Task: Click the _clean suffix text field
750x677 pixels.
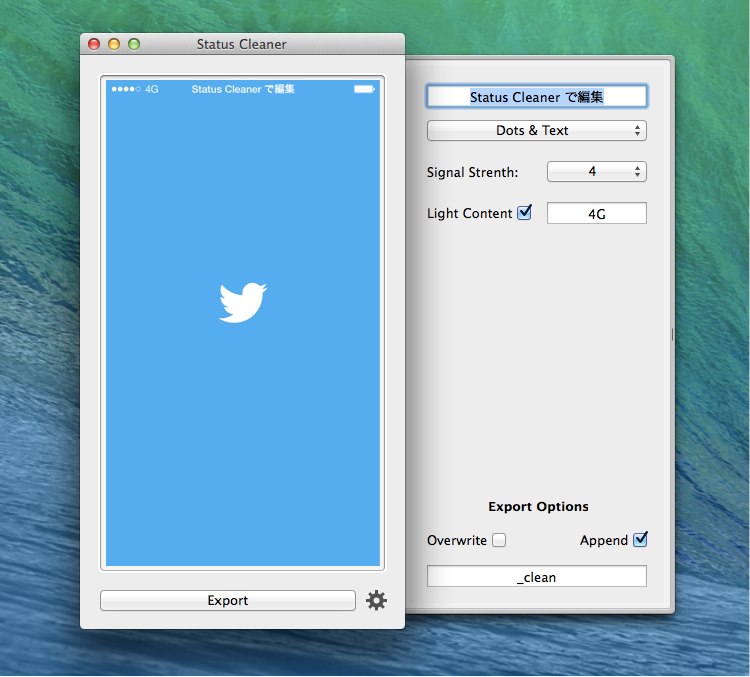Action: coord(537,577)
